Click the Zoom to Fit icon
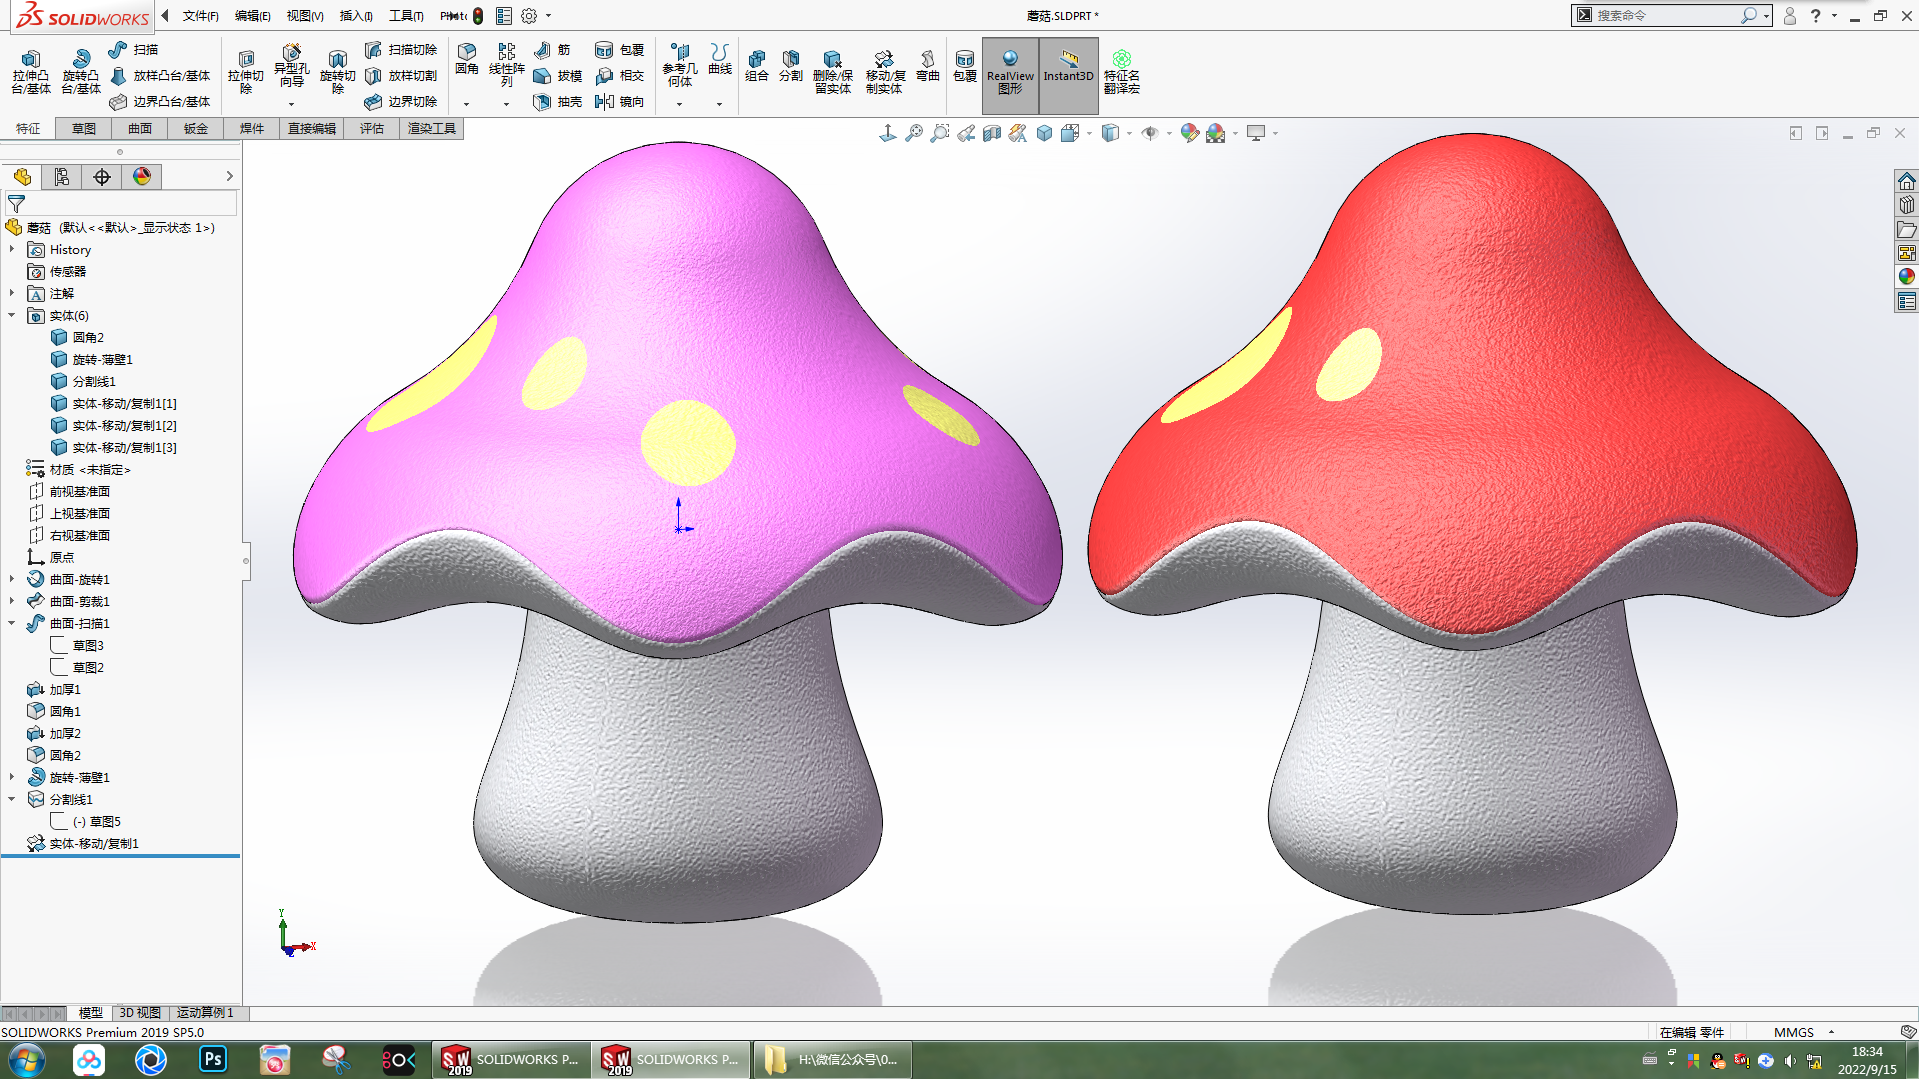 (x=914, y=133)
